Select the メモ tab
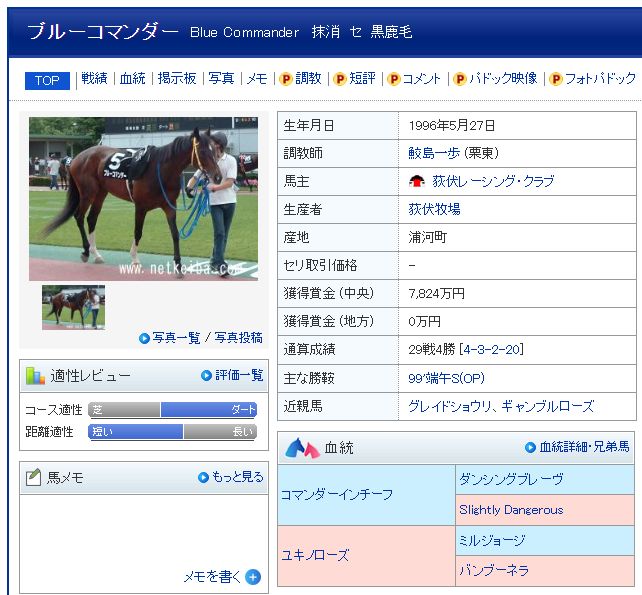The height and width of the screenshot is (595, 642). coord(257,79)
